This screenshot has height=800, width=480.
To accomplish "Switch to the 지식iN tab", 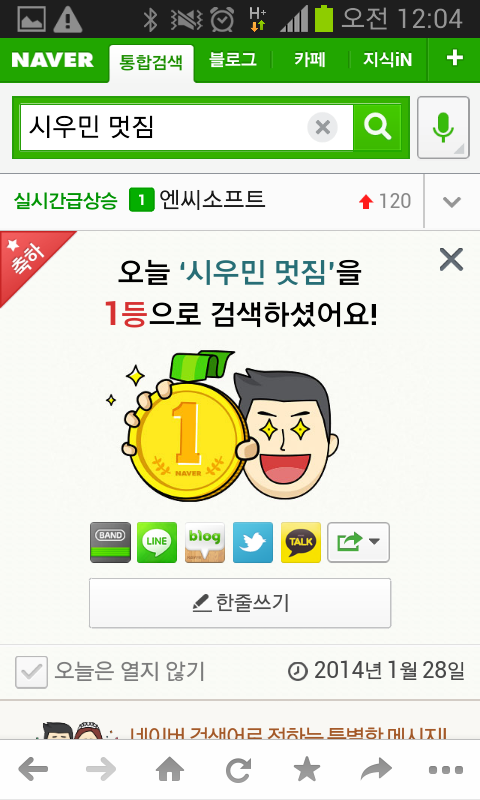I will 387,60.
